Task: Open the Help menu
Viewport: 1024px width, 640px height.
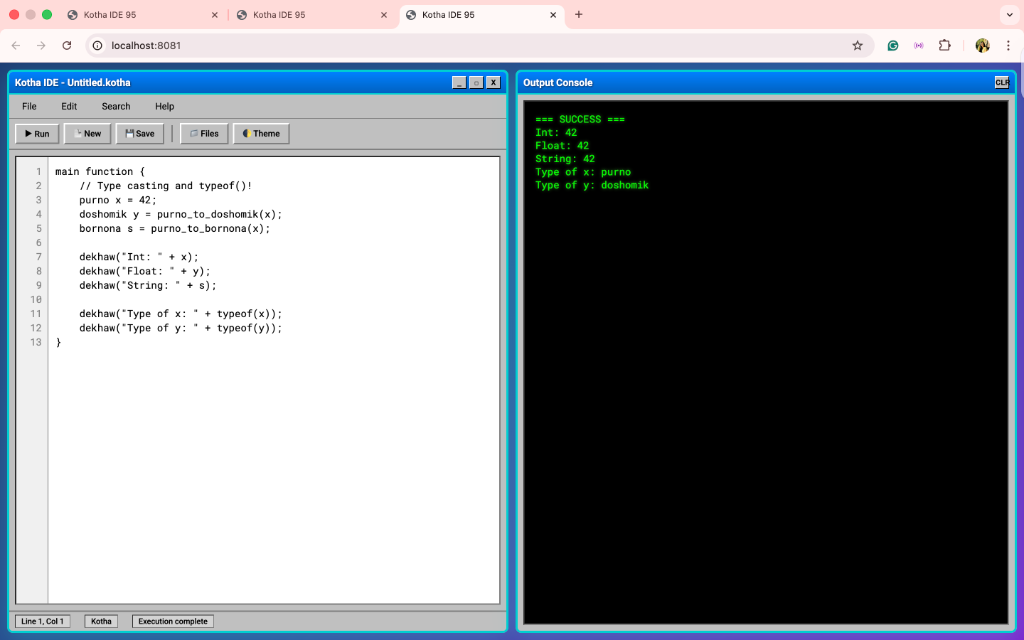Action: tap(165, 106)
